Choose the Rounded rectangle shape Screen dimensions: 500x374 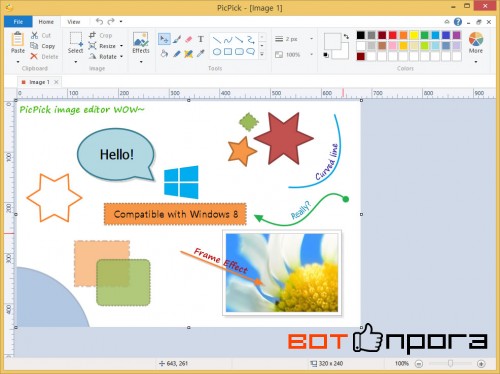(x=239, y=52)
